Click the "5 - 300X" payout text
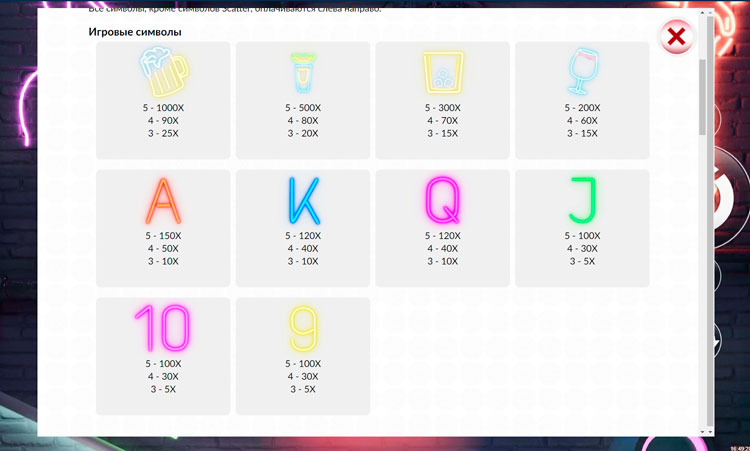 (x=442, y=108)
